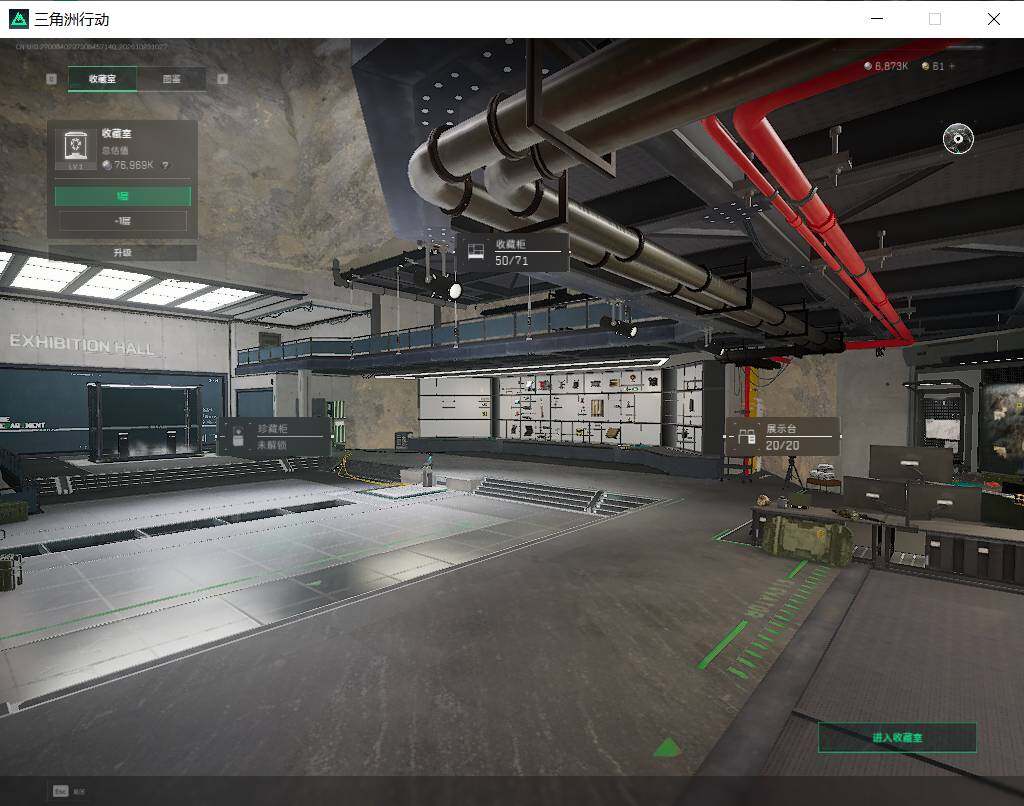Click the 76,969K total valuation text
The width and height of the screenshot is (1024, 806).
pos(134,165)
